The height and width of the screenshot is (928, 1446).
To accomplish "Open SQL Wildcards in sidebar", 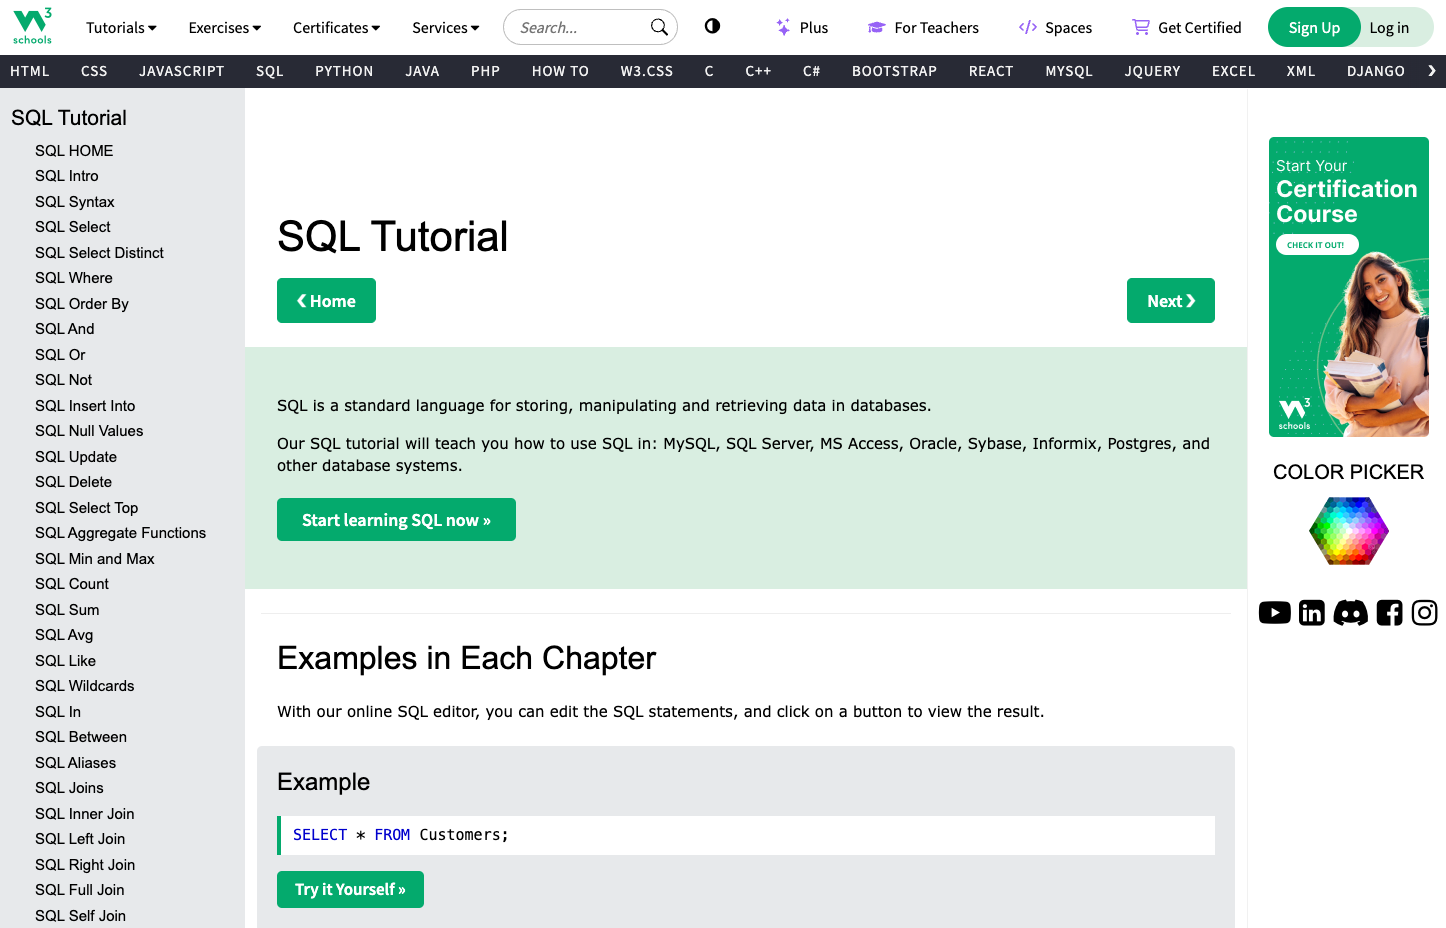I will [85, 686].
